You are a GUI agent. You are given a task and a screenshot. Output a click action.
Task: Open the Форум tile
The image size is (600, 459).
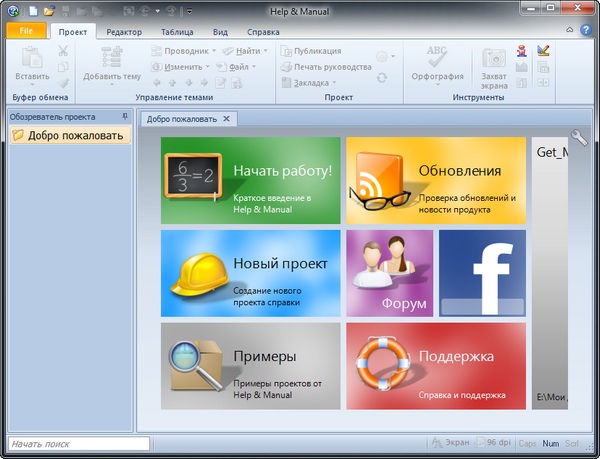[389, 272]
